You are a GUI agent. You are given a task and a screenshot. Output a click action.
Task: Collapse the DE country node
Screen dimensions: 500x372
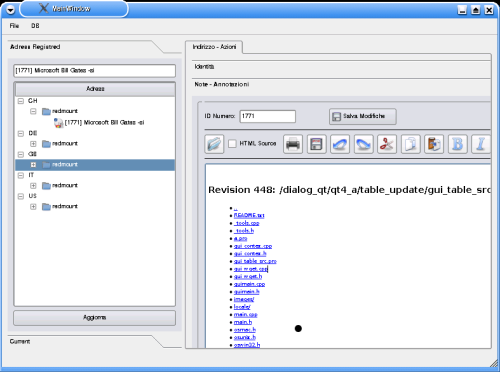[21, 133]
